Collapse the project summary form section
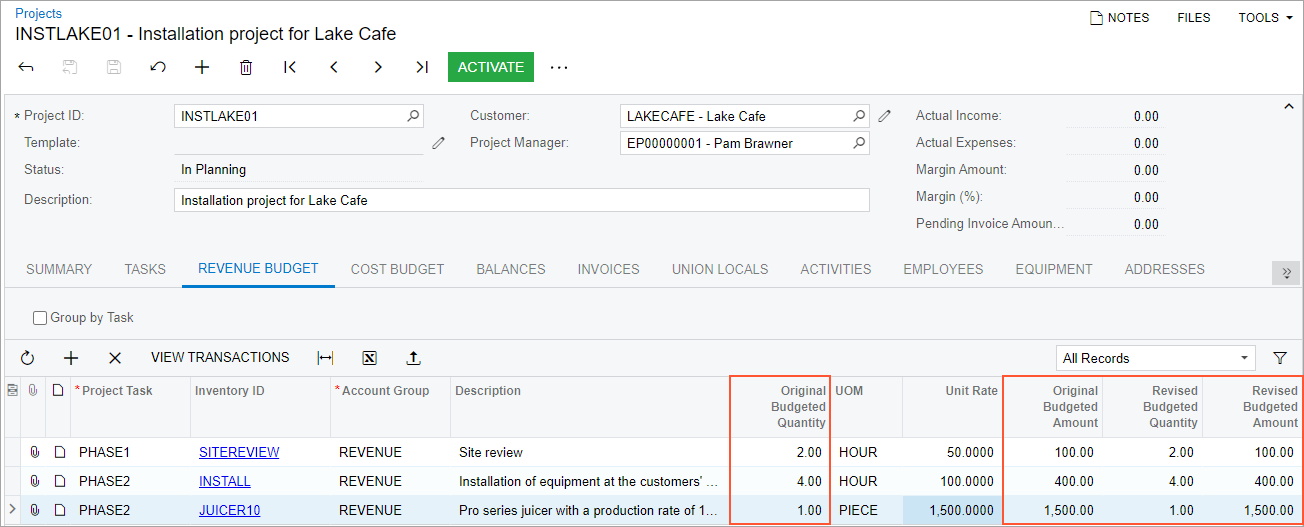The width and height of the screenshot is (1304, 527). pos(1288,107)
